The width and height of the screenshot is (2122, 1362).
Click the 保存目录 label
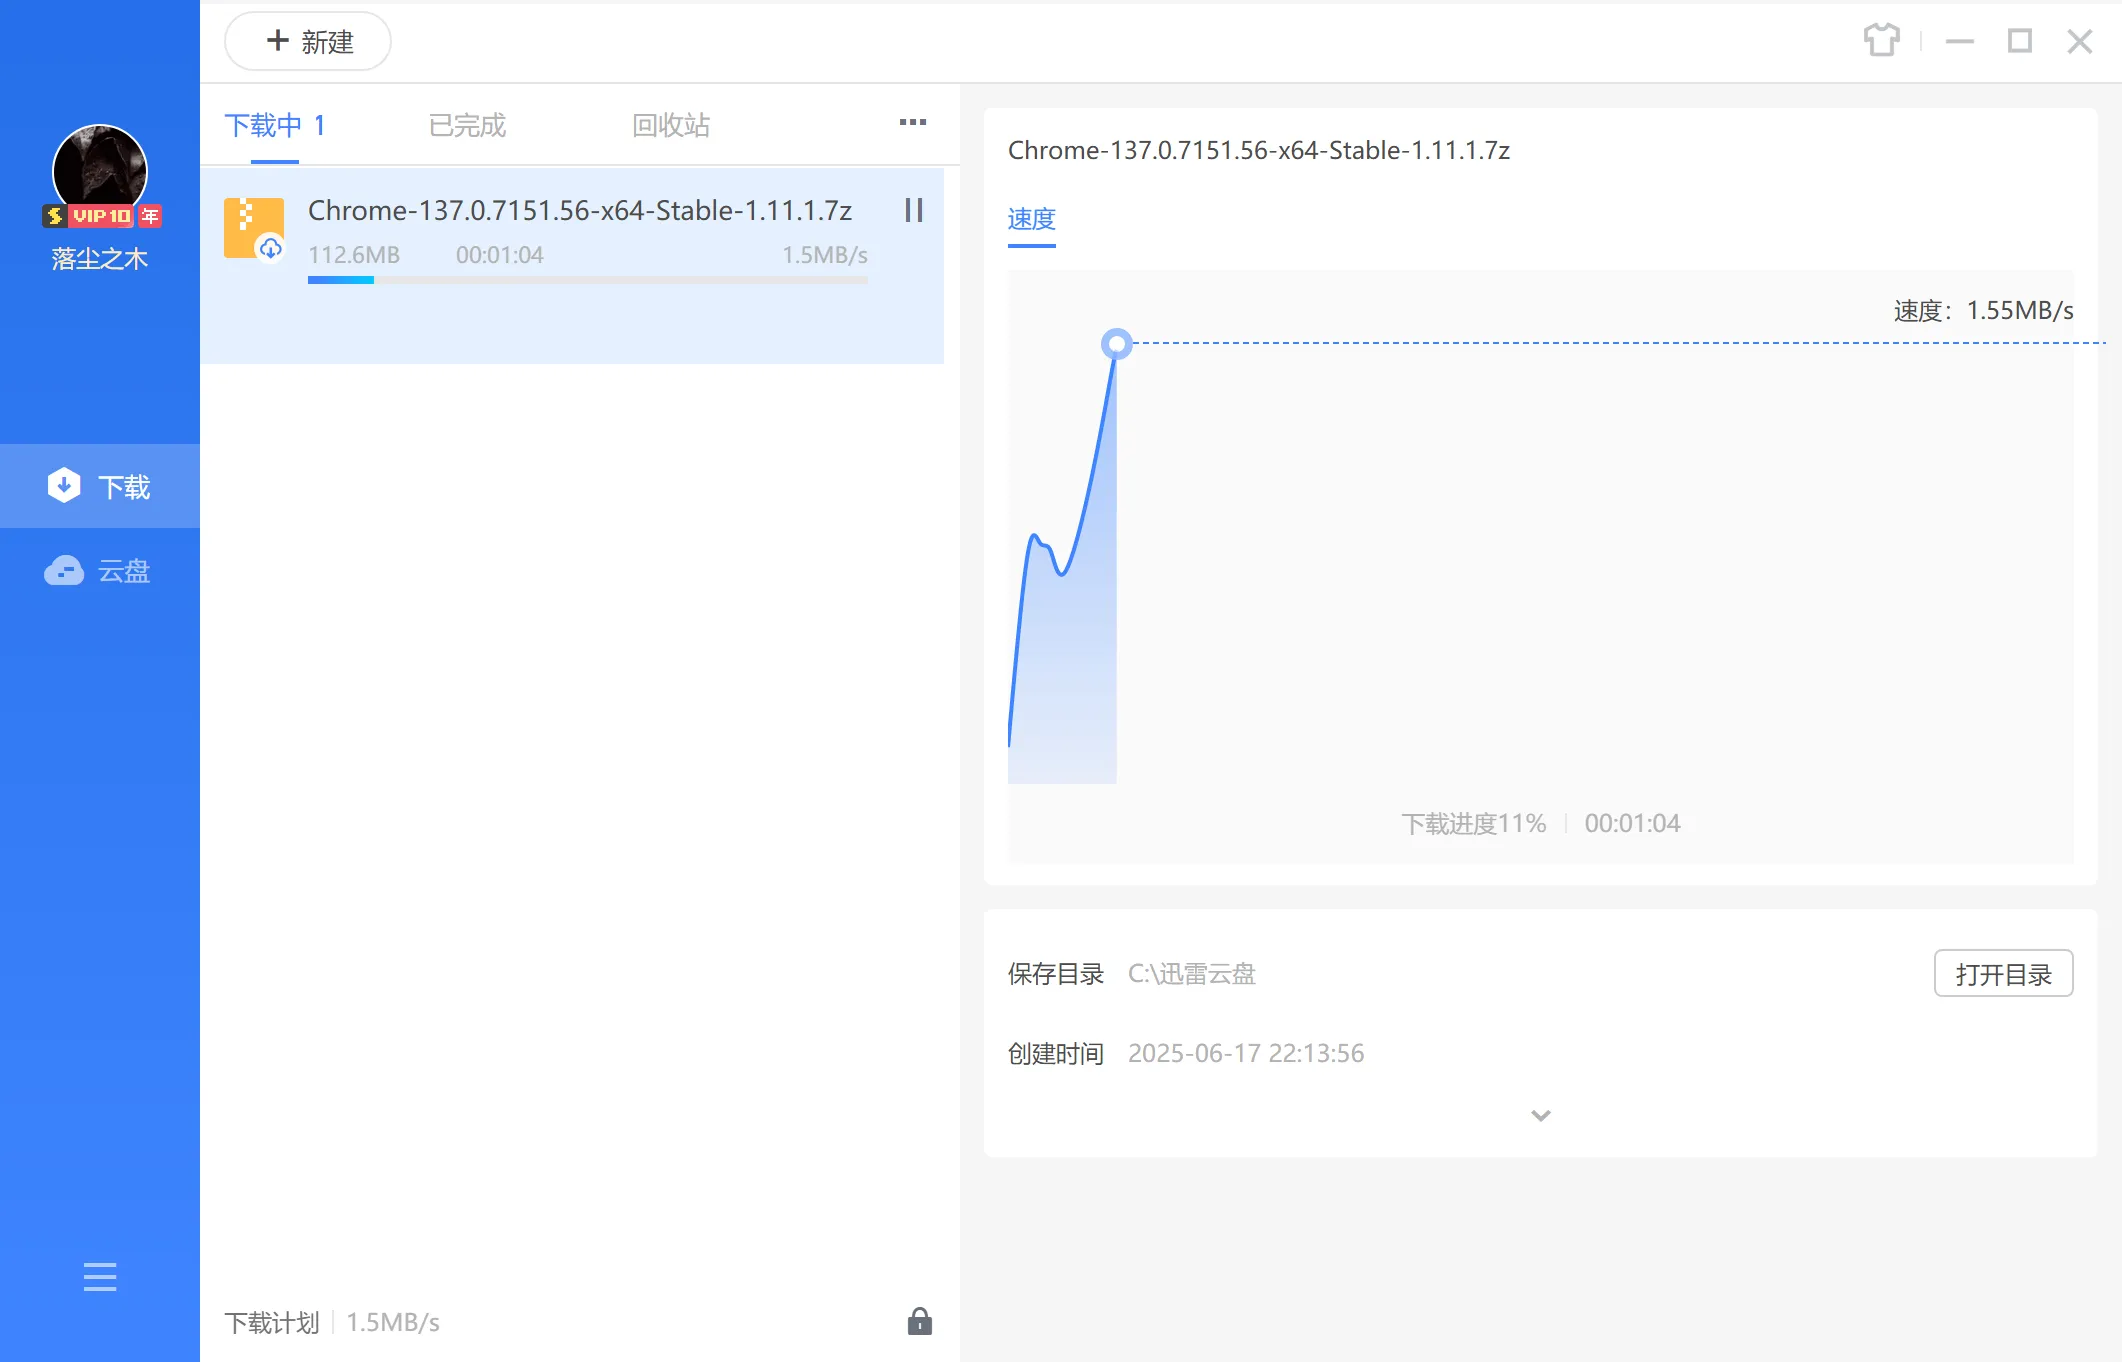click(x=1056, y=974)
